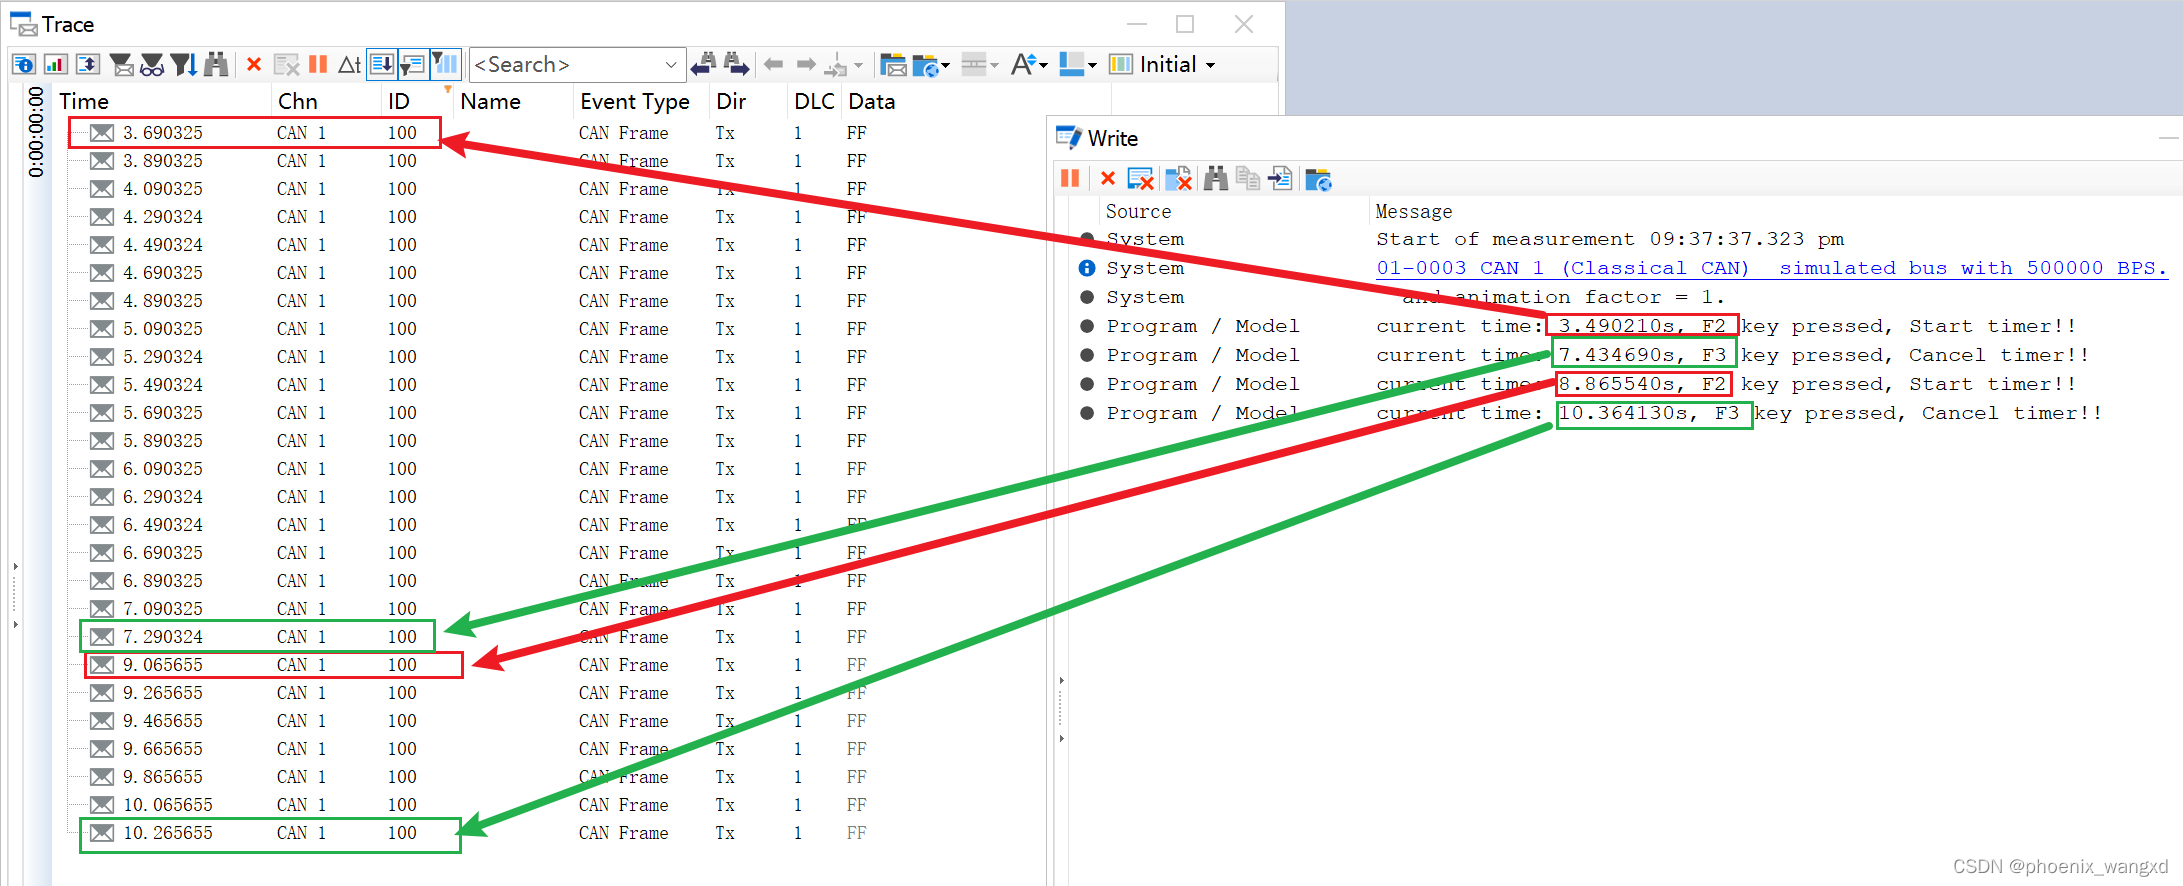2183x886 pixels.
Task: Click the Chn column header
Action: pos(298,101)
